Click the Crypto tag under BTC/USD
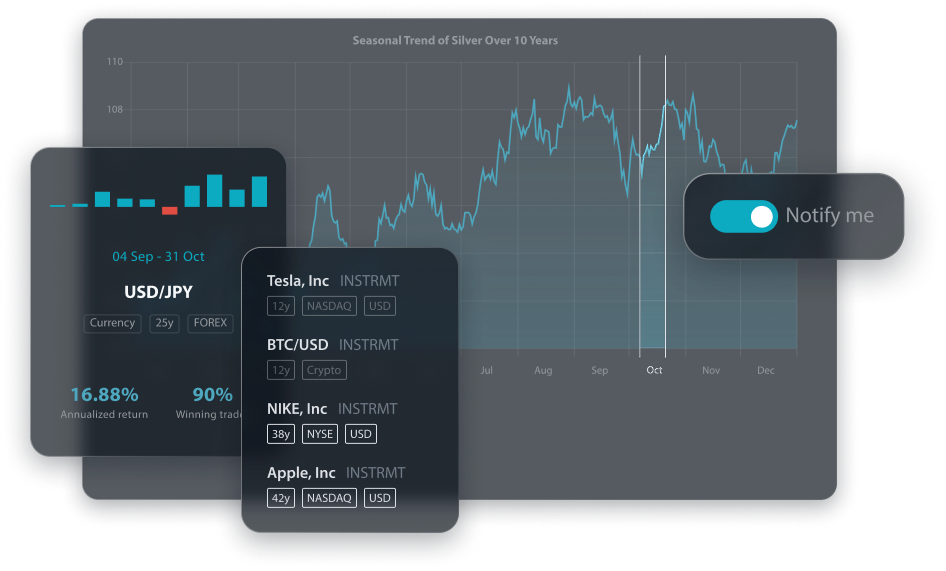946x571 pixels. pyautogui.click(x=325, y=370)
